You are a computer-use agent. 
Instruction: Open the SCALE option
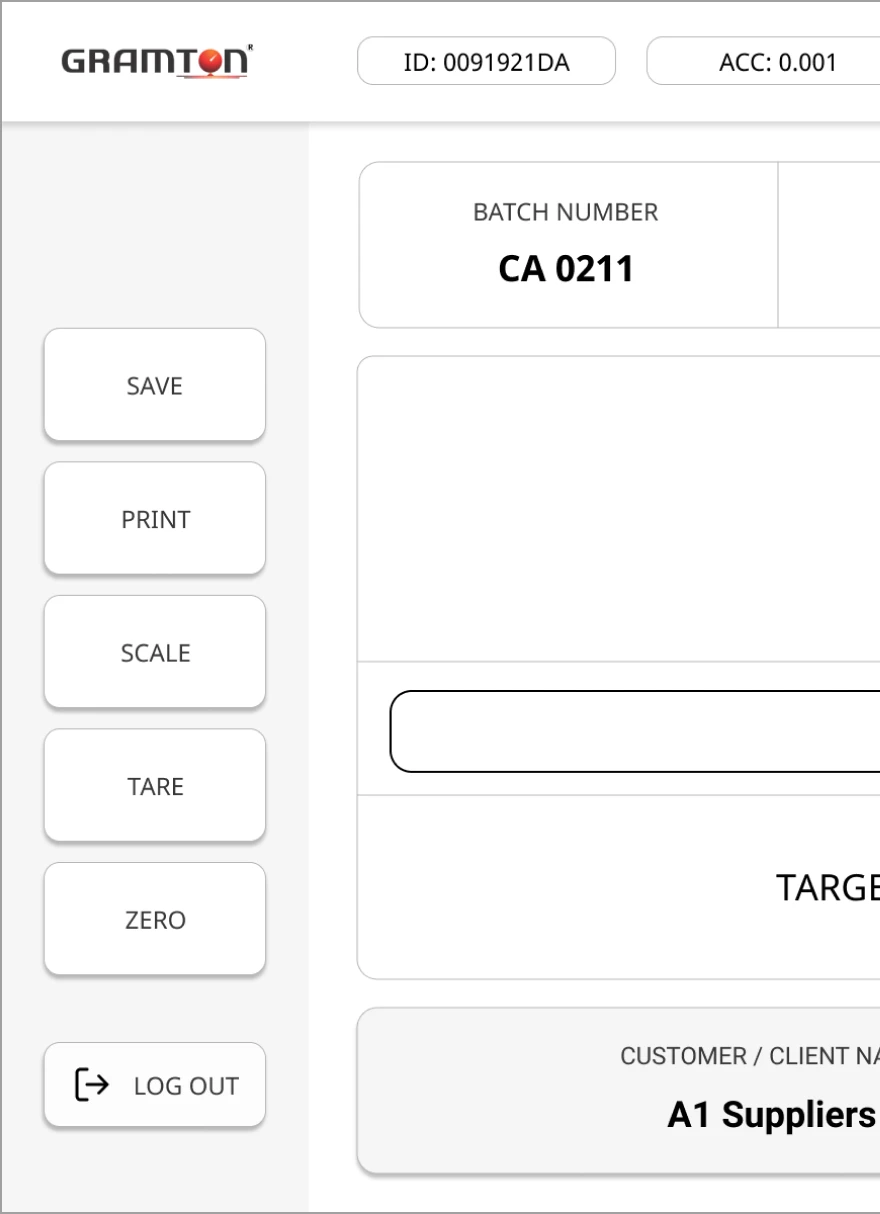[x=155, y=652]
